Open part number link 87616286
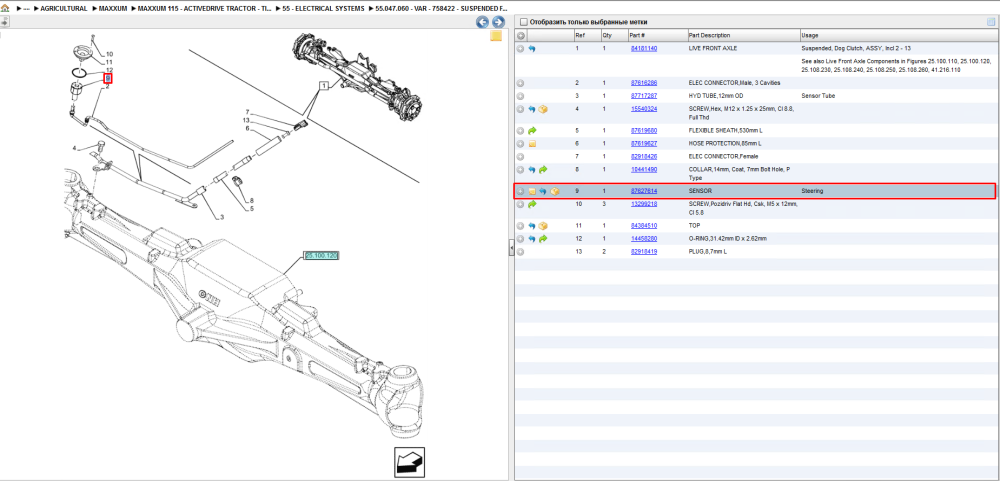 point(644,83)
